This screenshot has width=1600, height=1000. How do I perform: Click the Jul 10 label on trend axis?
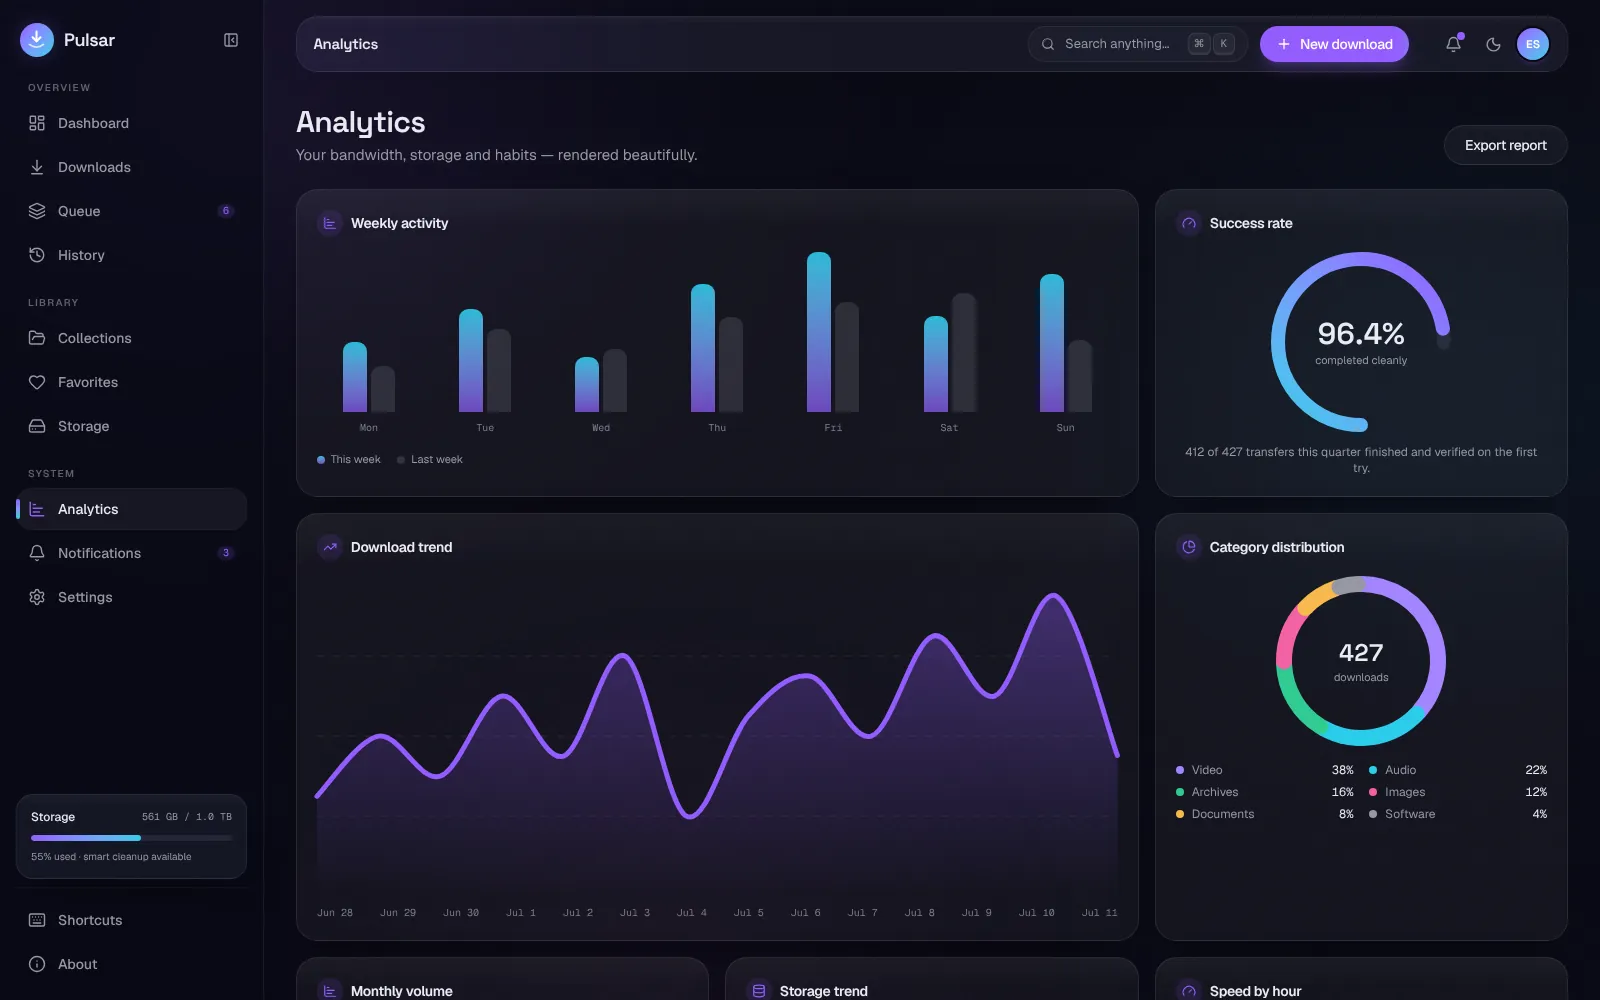pos(1037,913)
